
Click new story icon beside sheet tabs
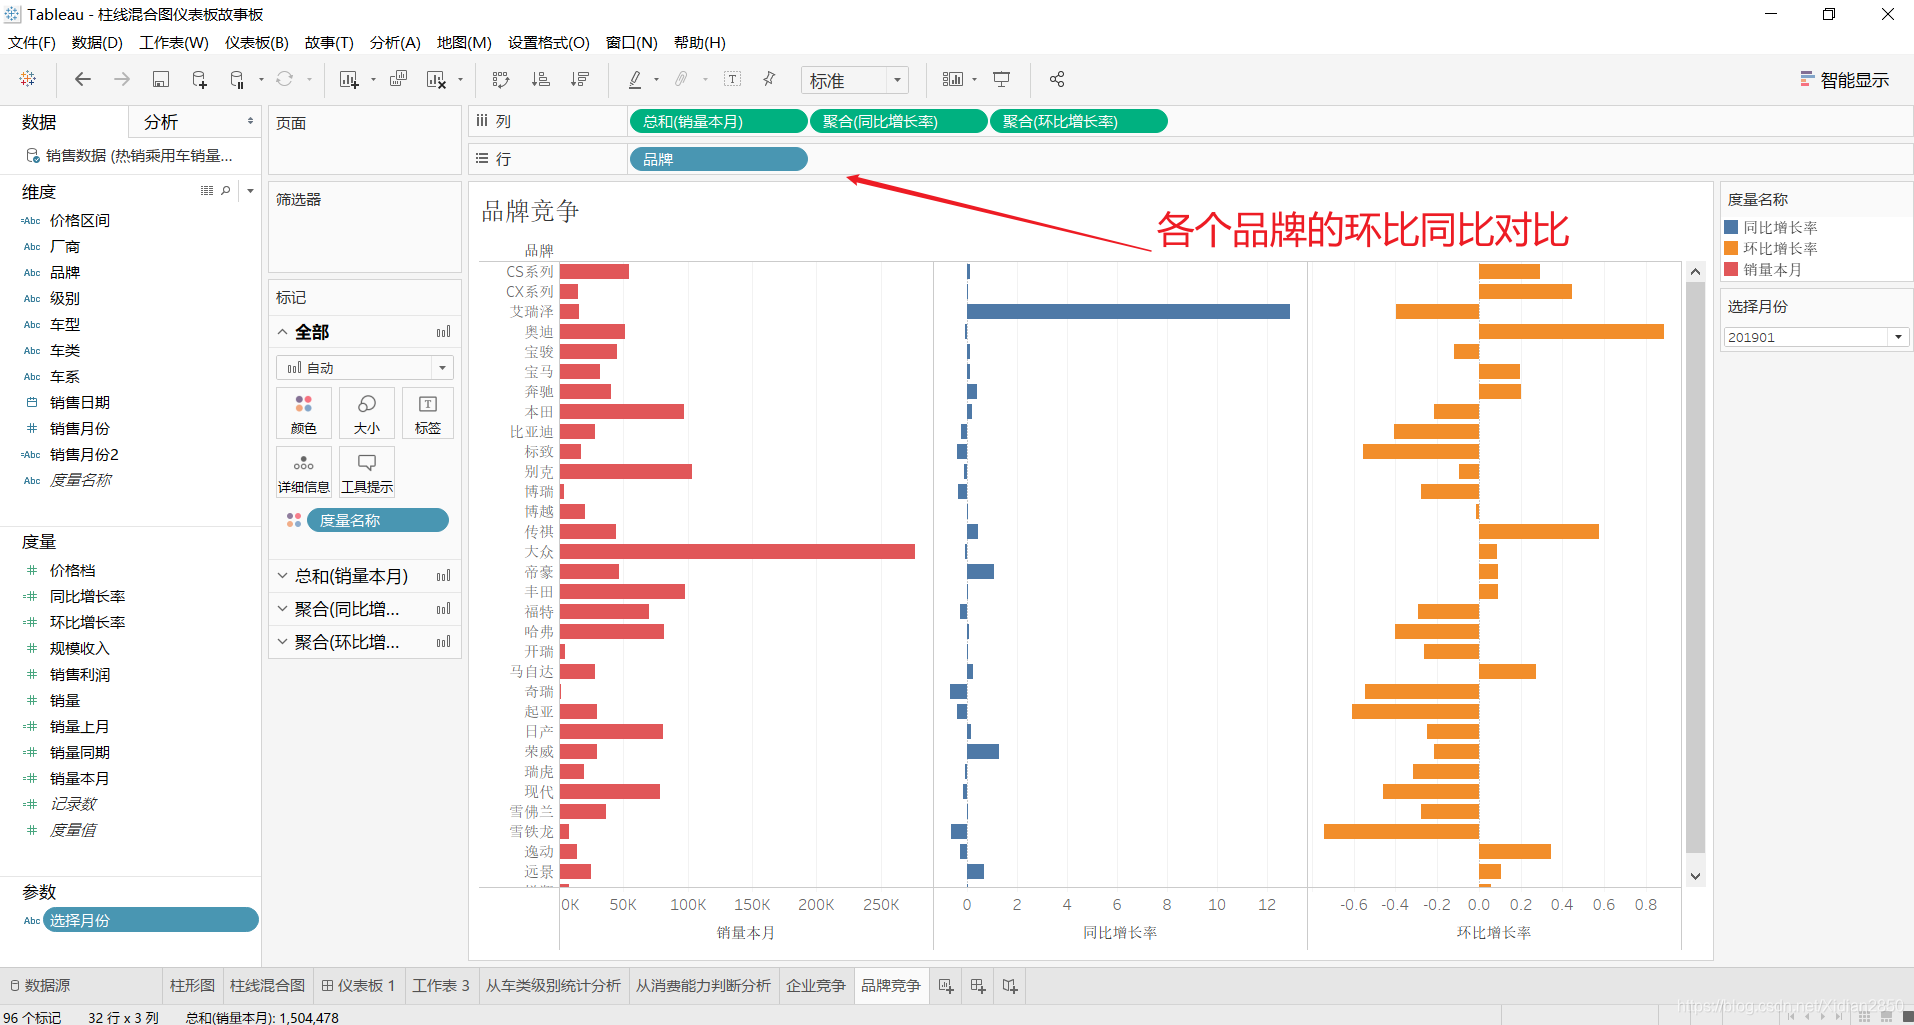tap(1010, 986)
